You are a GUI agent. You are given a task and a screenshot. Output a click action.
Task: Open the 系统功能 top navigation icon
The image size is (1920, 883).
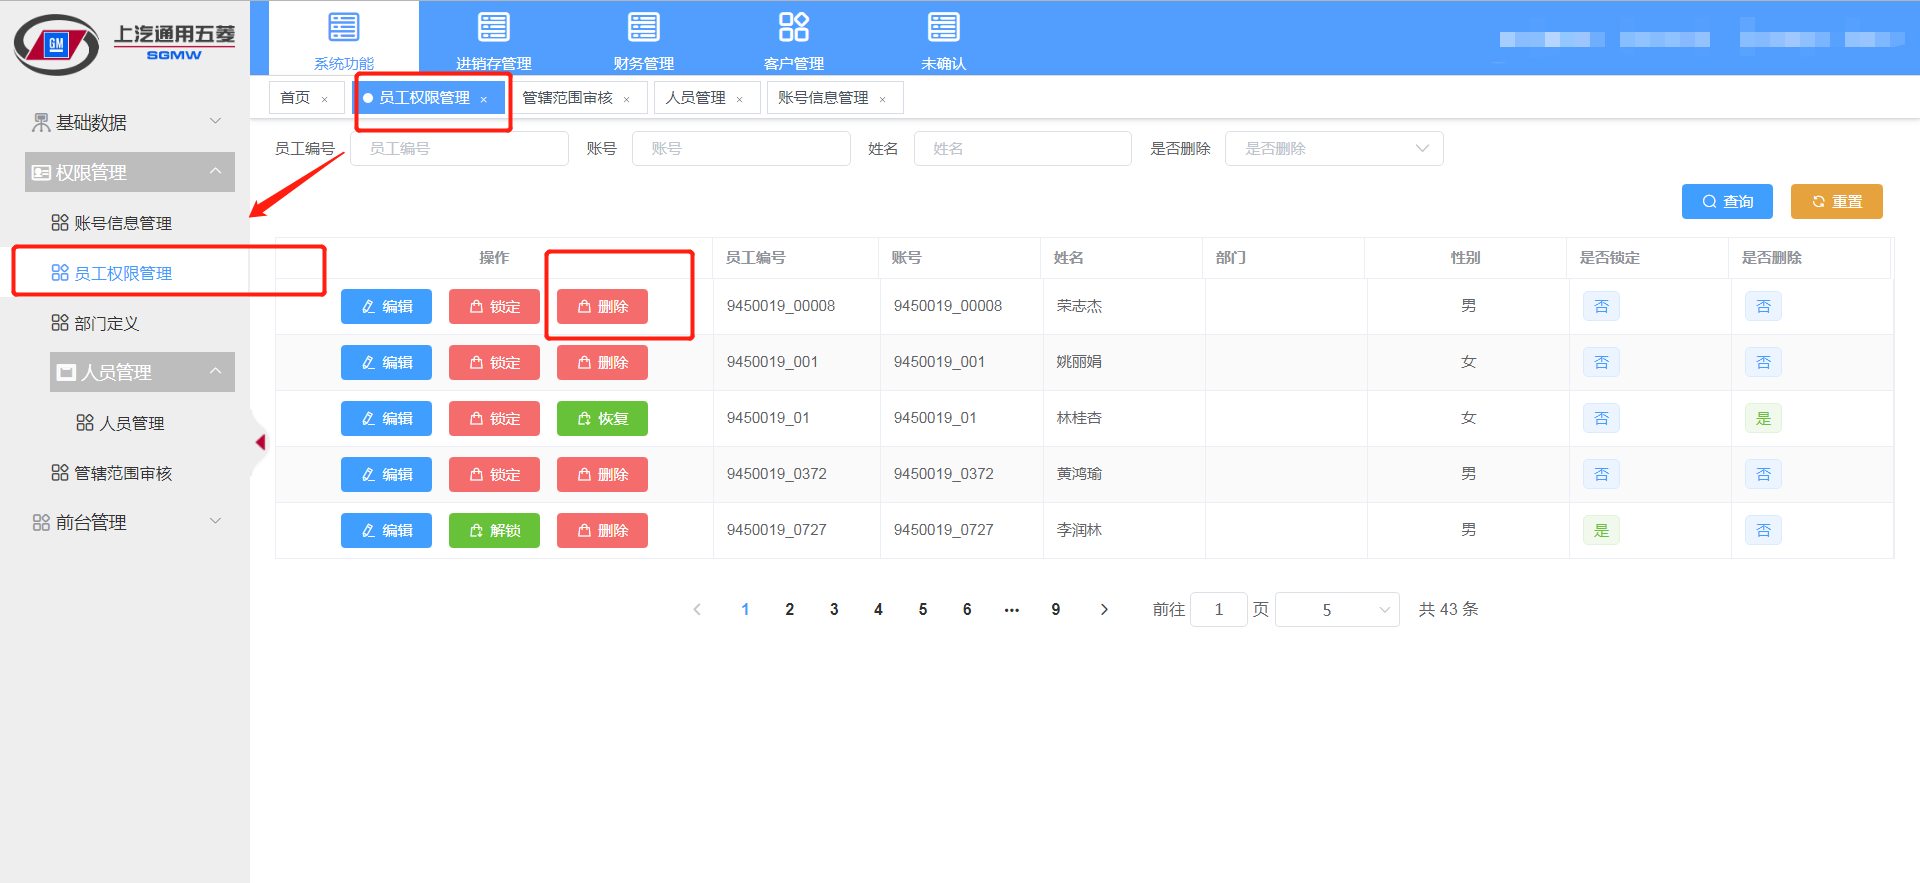(343, 27)
